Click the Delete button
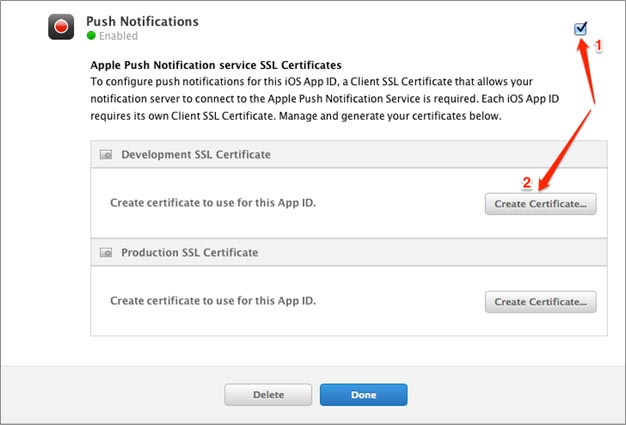This screenshot has height=425, width=626. click(268, 395)
